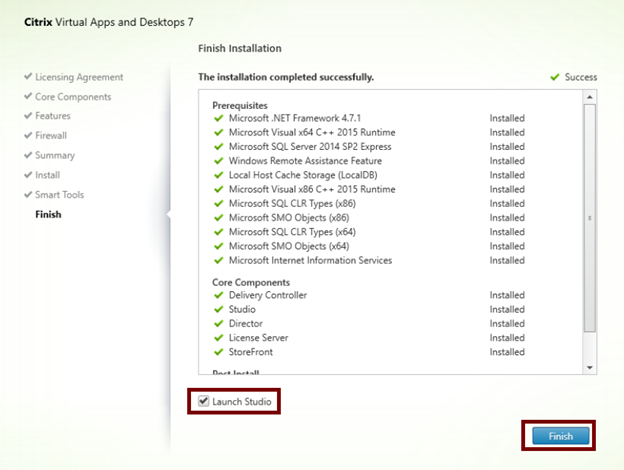The height and width of the screenshot is (470, 624).
Task: Click 'Windows Remote Assistance Feature' text
Action: click(x=305, y=161)
